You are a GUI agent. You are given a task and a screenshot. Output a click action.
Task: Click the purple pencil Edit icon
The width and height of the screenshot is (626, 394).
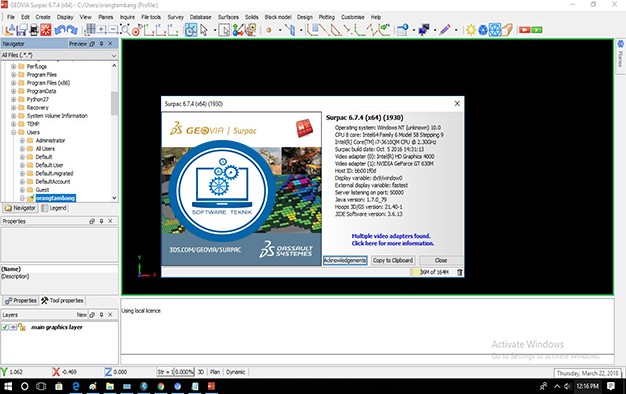click(444, 30)
